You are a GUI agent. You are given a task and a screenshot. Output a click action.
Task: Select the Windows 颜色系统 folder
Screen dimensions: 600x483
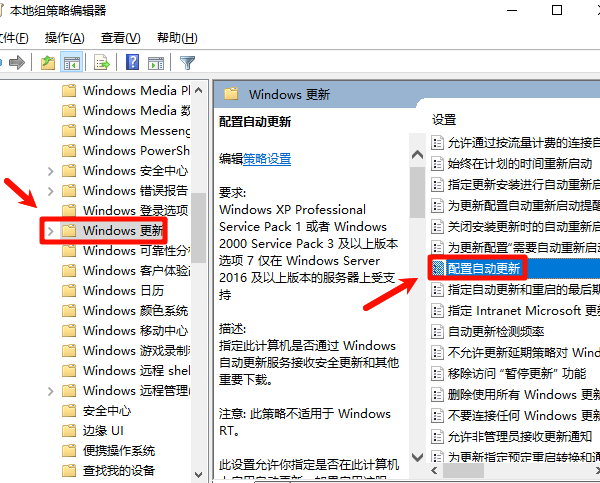125,310
